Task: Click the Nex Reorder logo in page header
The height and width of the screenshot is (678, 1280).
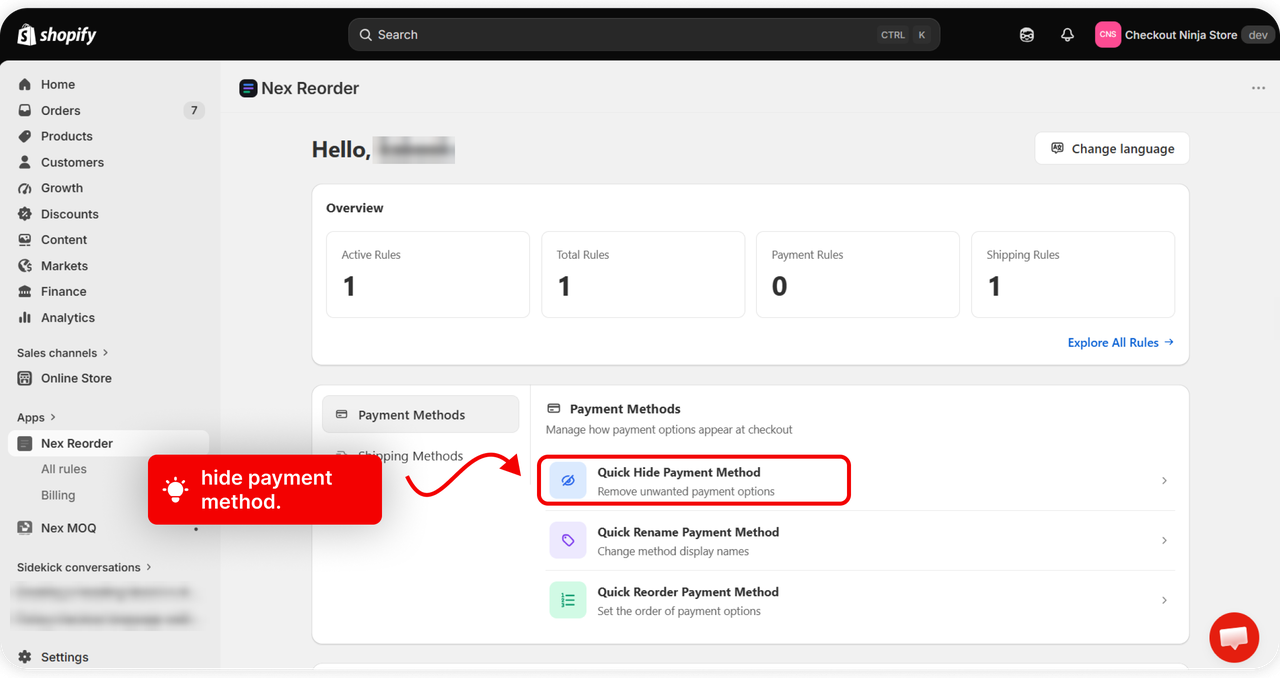Action: coord(248,89)
